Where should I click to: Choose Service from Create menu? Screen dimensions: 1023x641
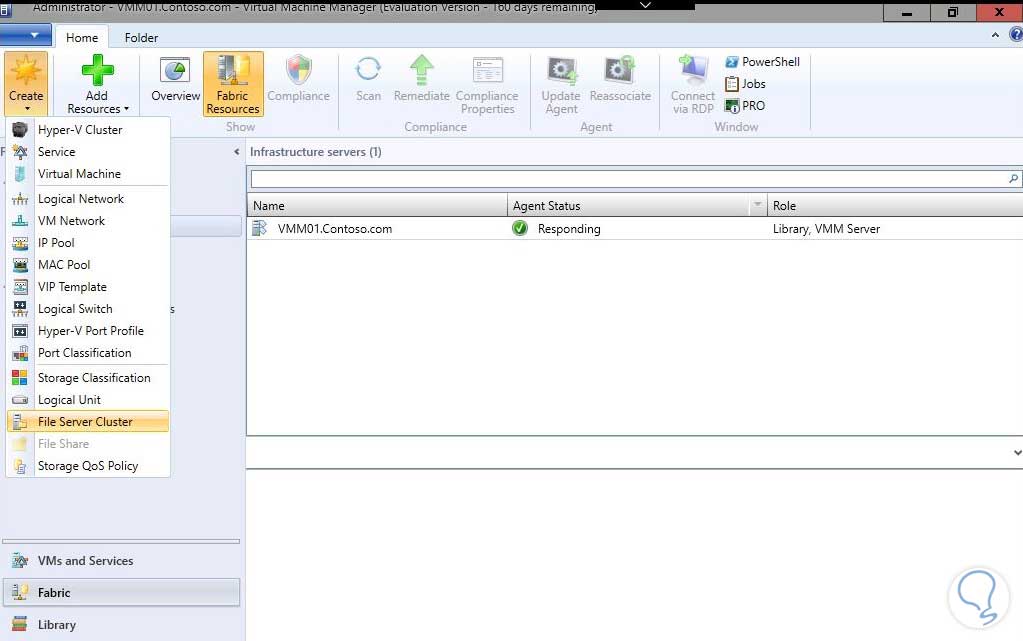(x=88, y=152)
